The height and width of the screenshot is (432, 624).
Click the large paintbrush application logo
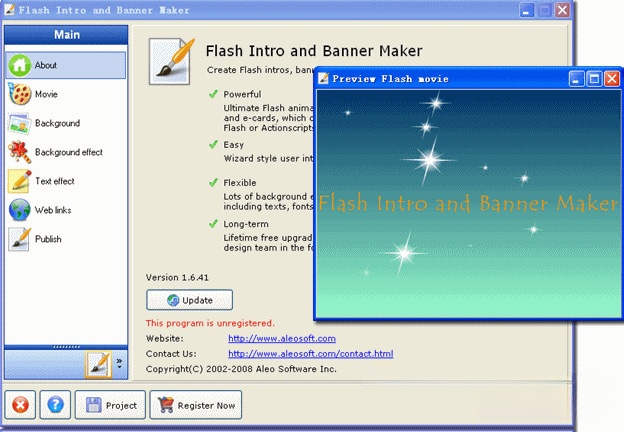click(171, 61)
